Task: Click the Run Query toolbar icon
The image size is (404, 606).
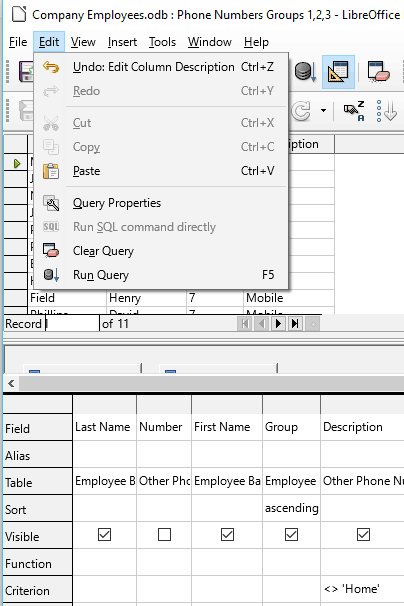Action: click(x=305, y=72)
